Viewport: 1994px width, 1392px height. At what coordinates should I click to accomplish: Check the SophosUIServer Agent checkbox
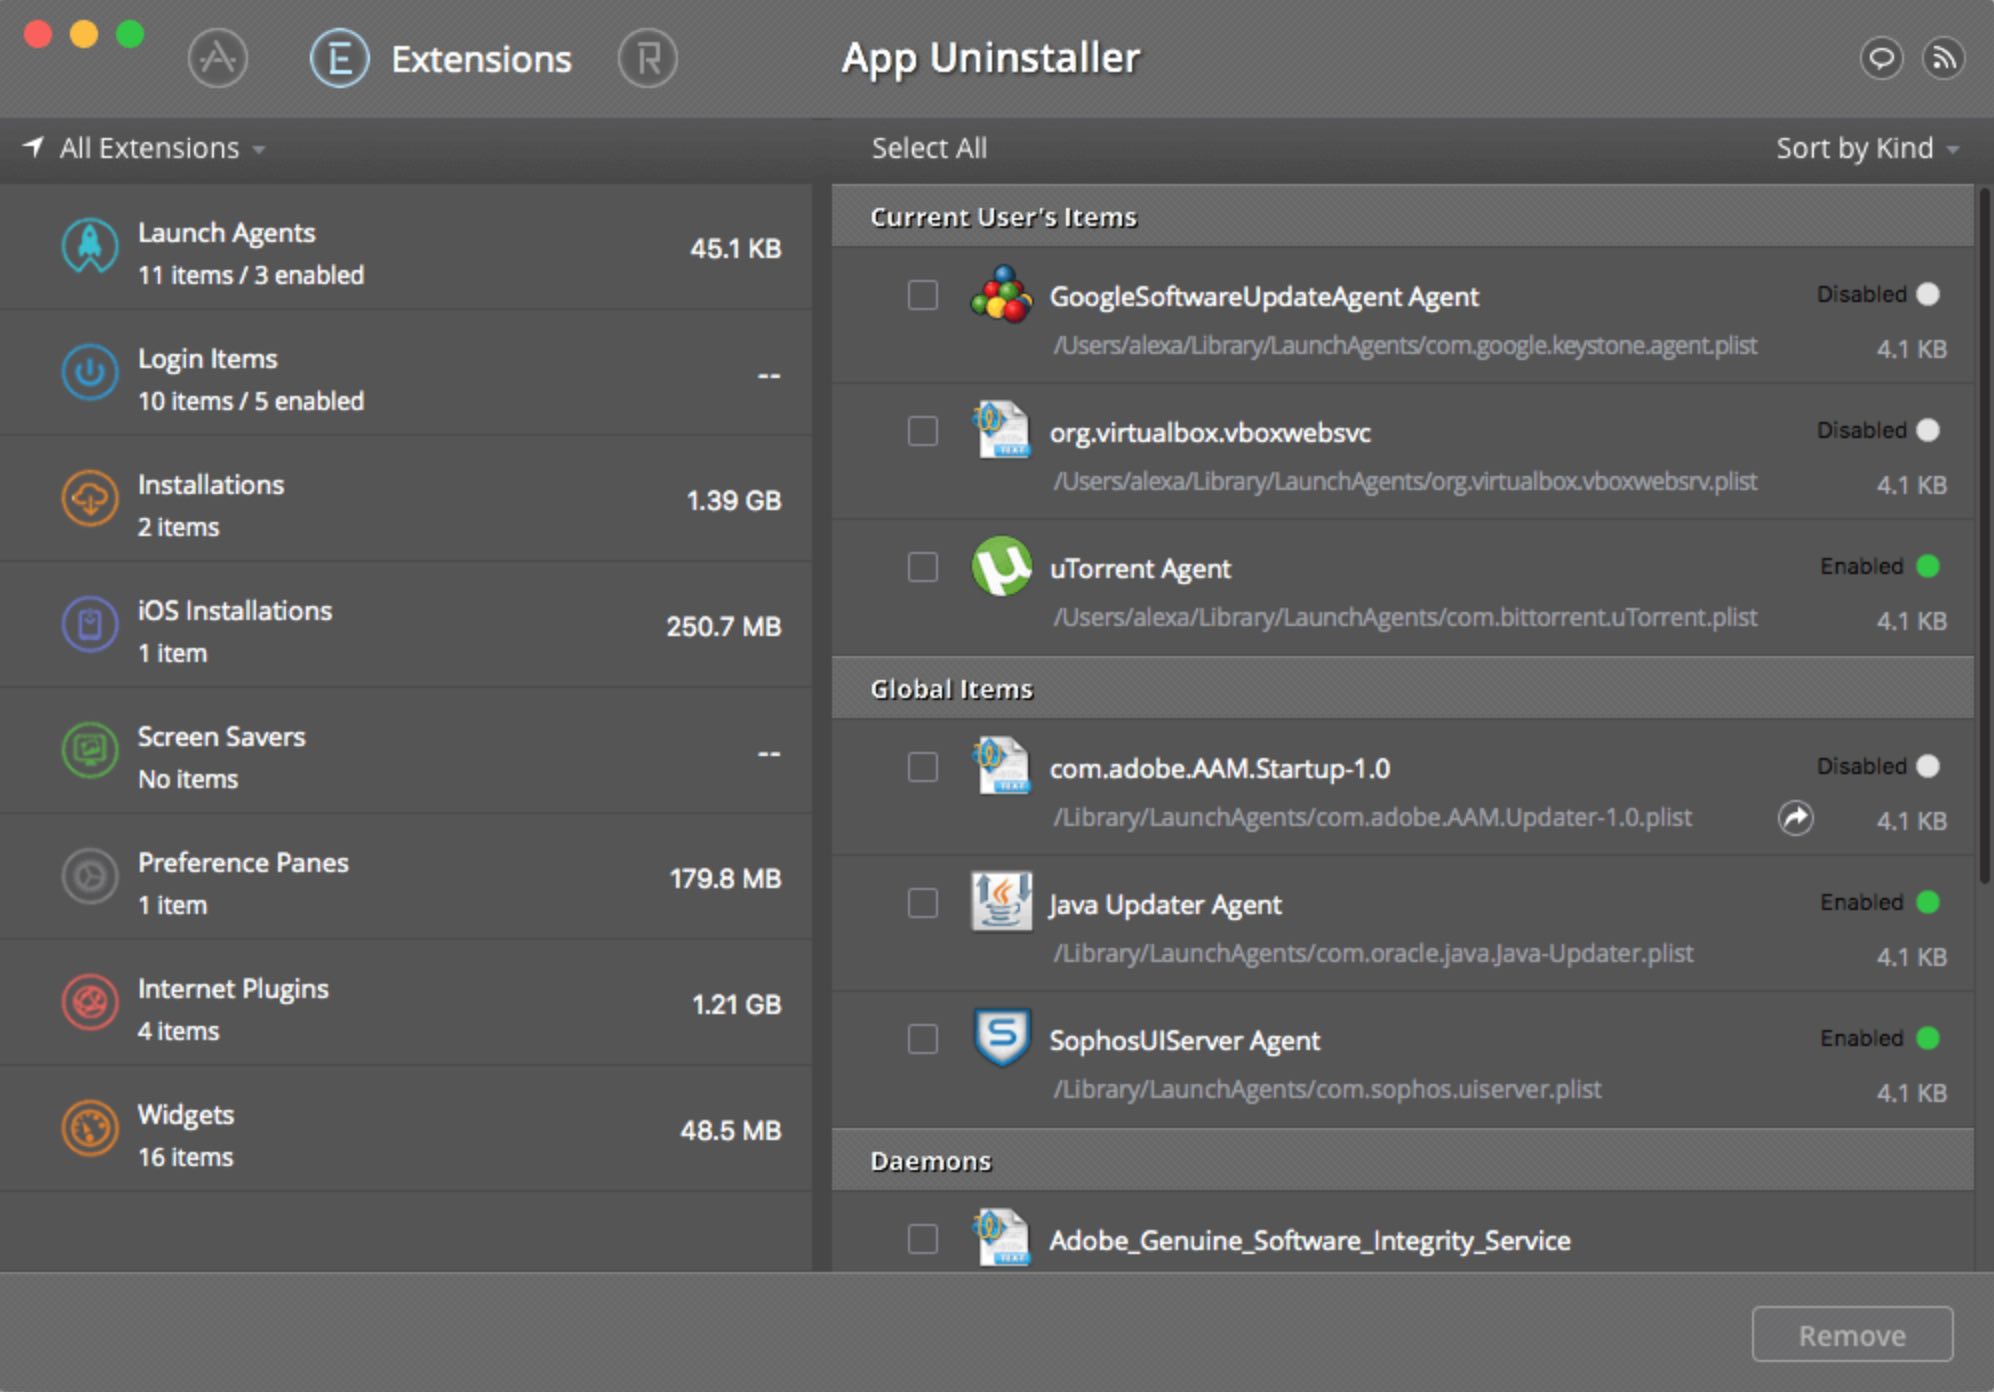[x=922, y=1039]
